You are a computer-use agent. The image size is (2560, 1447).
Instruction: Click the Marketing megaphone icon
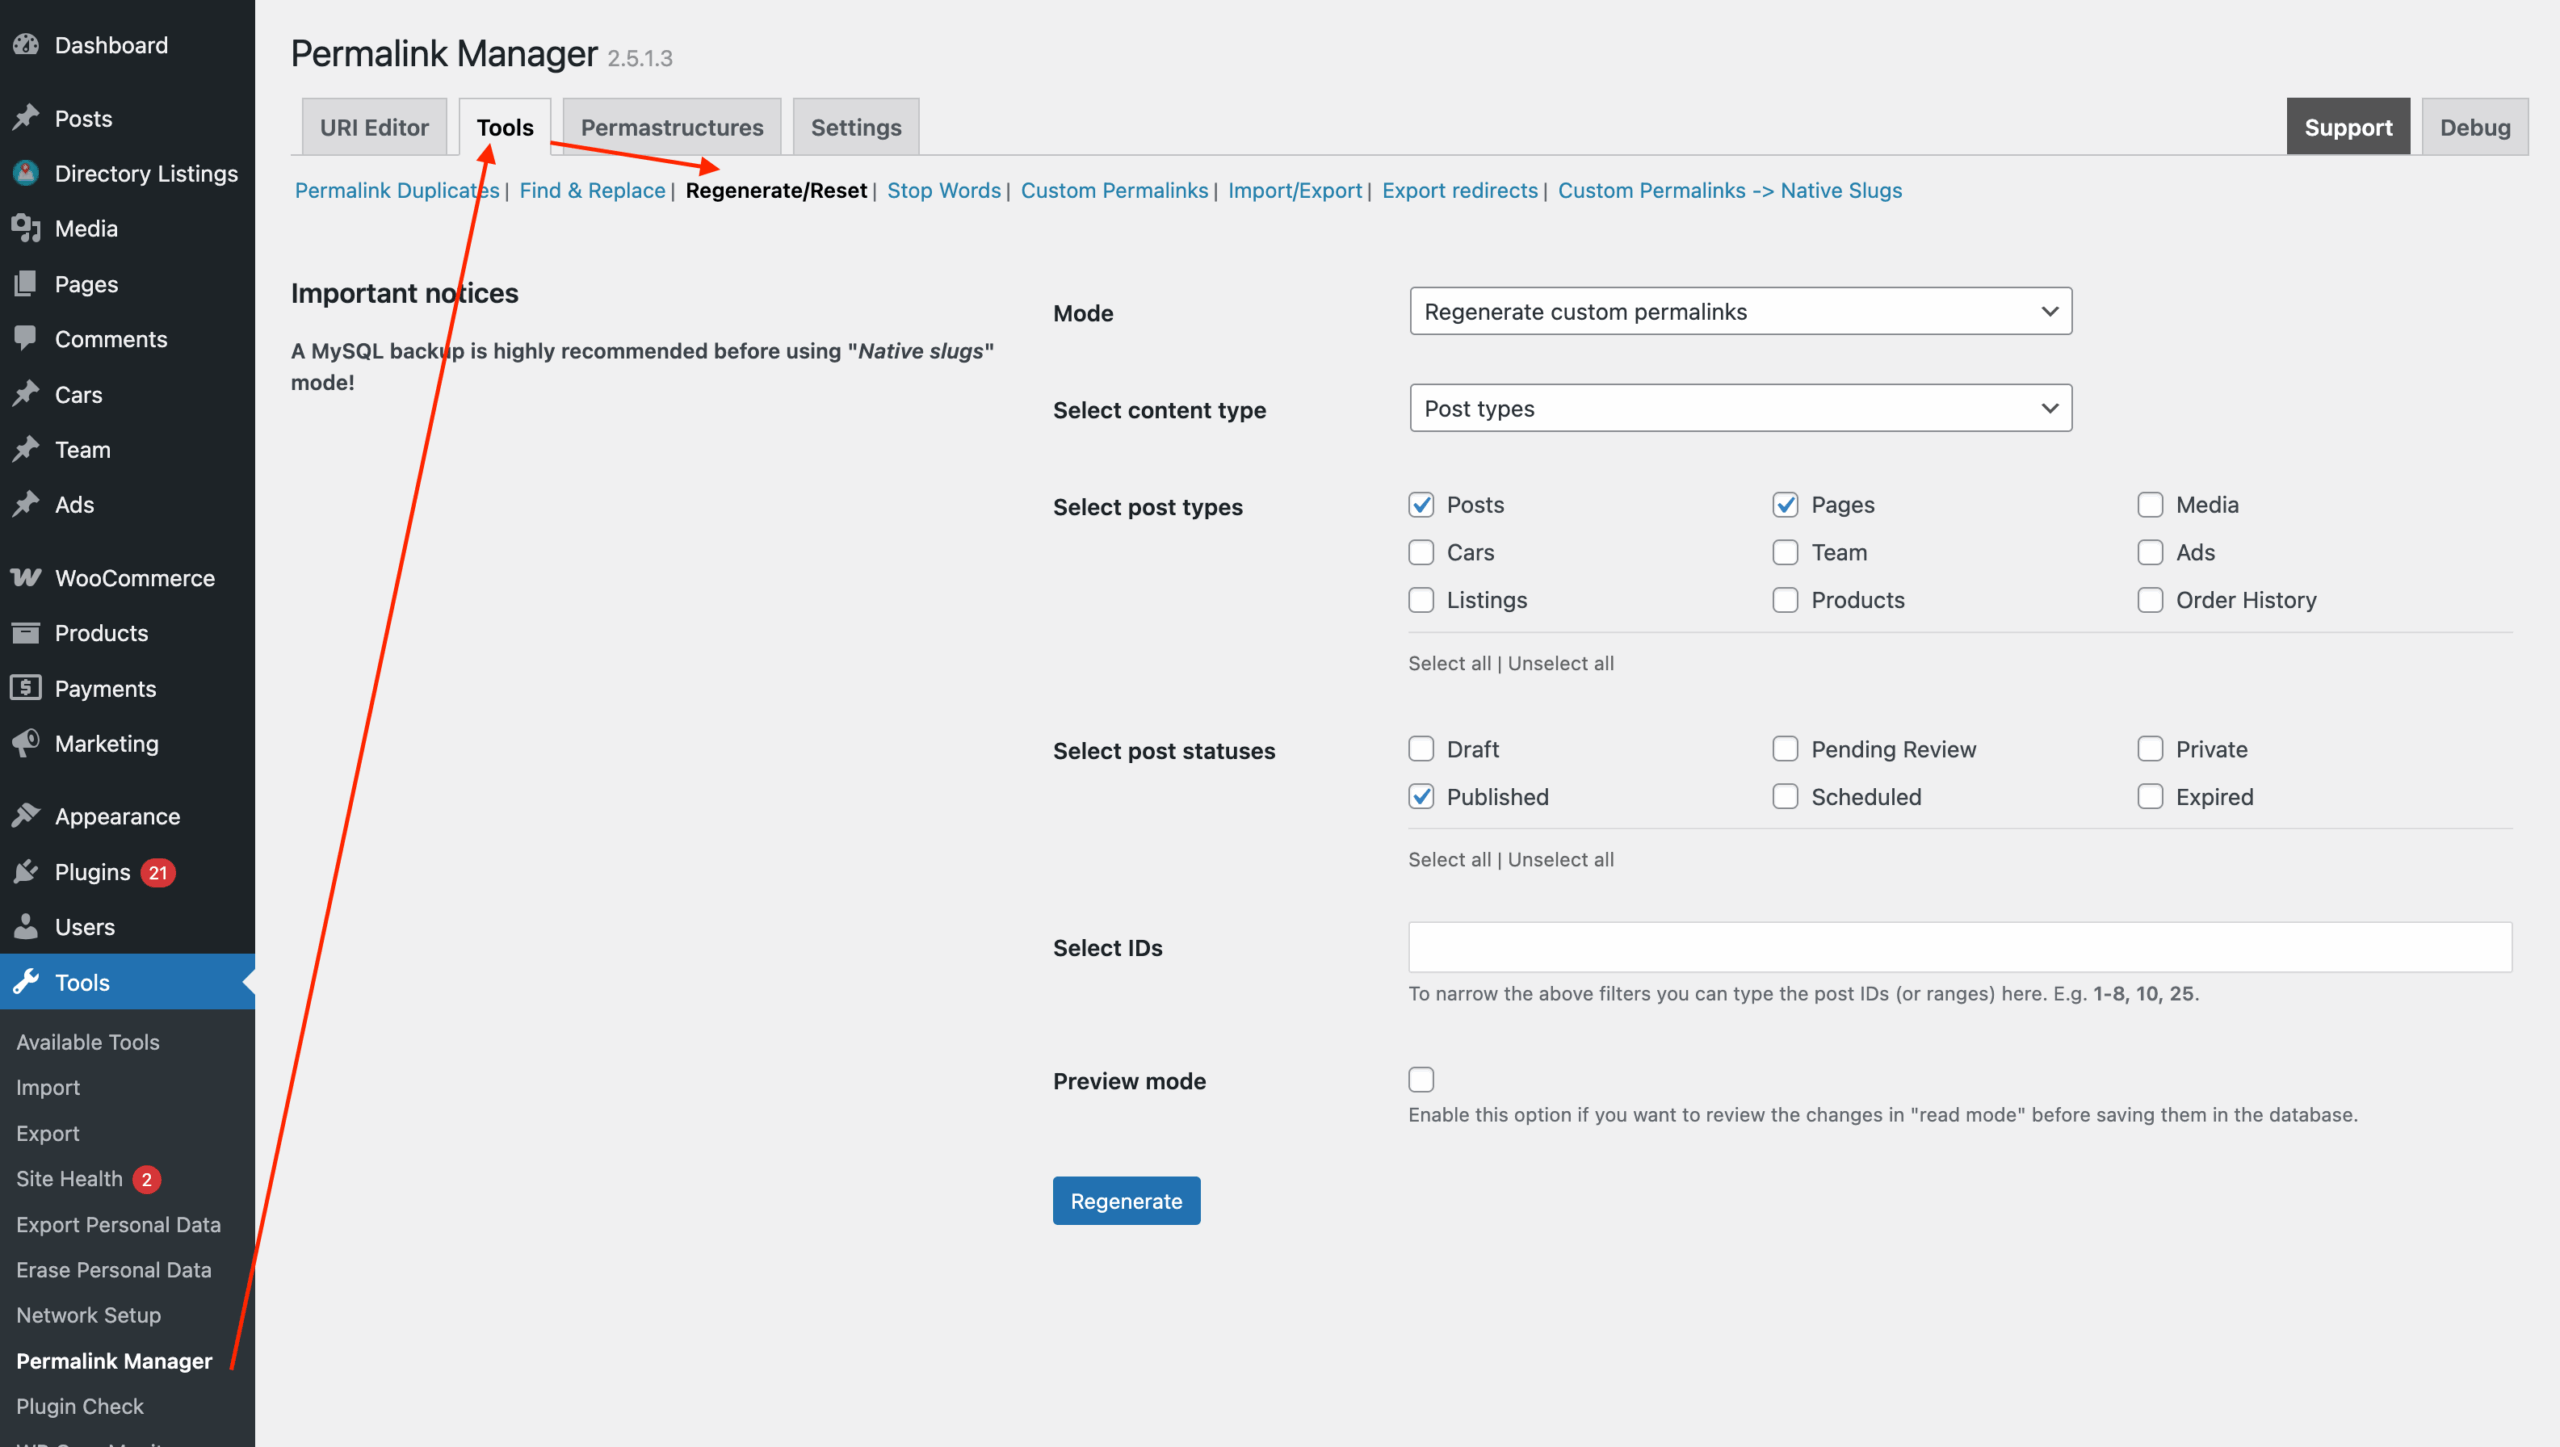coord(26,743)
